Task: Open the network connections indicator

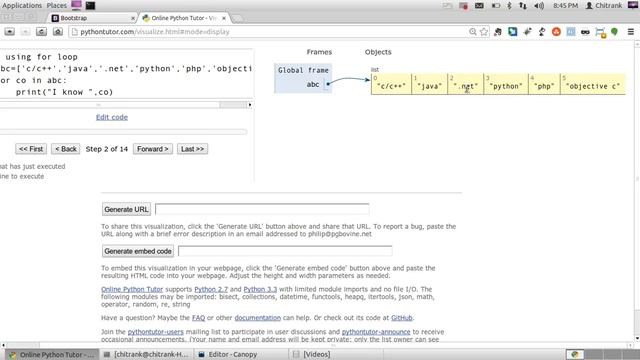Action: (522, 5)
